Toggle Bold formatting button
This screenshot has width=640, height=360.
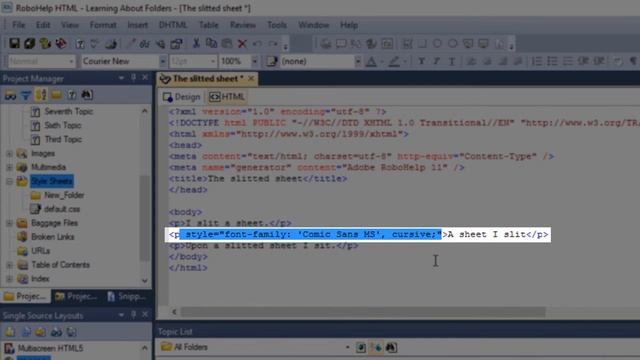[x=421, y=61]
